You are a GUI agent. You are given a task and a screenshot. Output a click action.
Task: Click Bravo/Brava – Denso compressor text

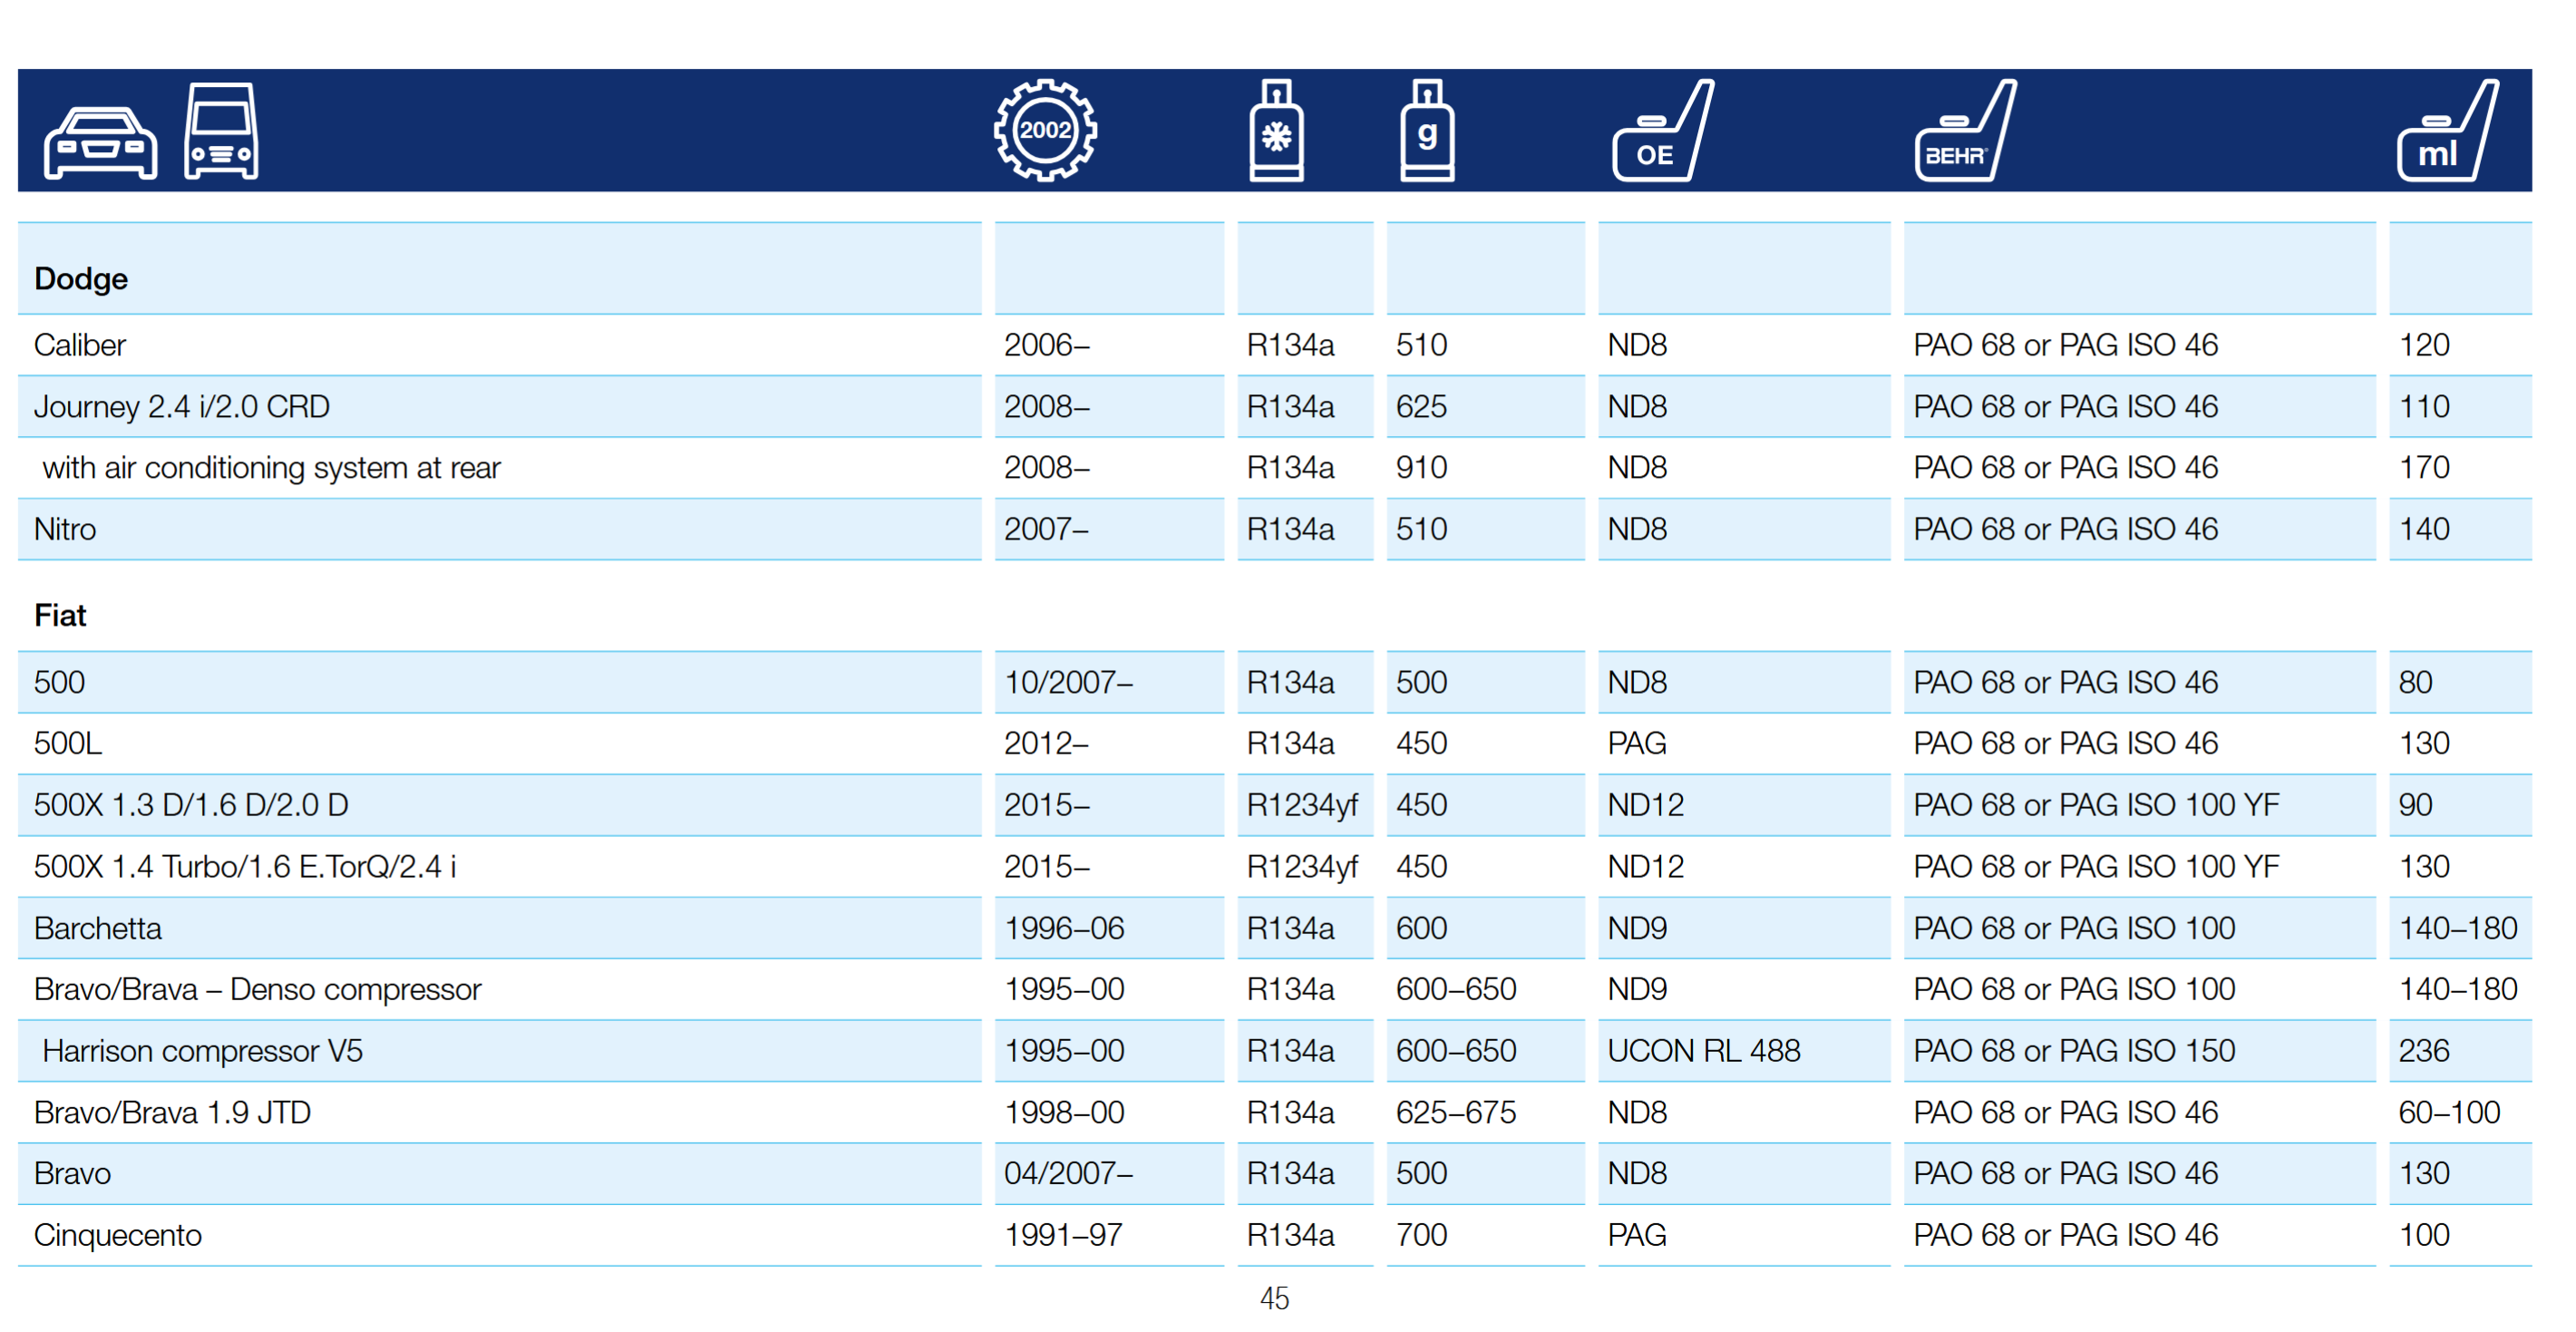(x=257, y=988)
